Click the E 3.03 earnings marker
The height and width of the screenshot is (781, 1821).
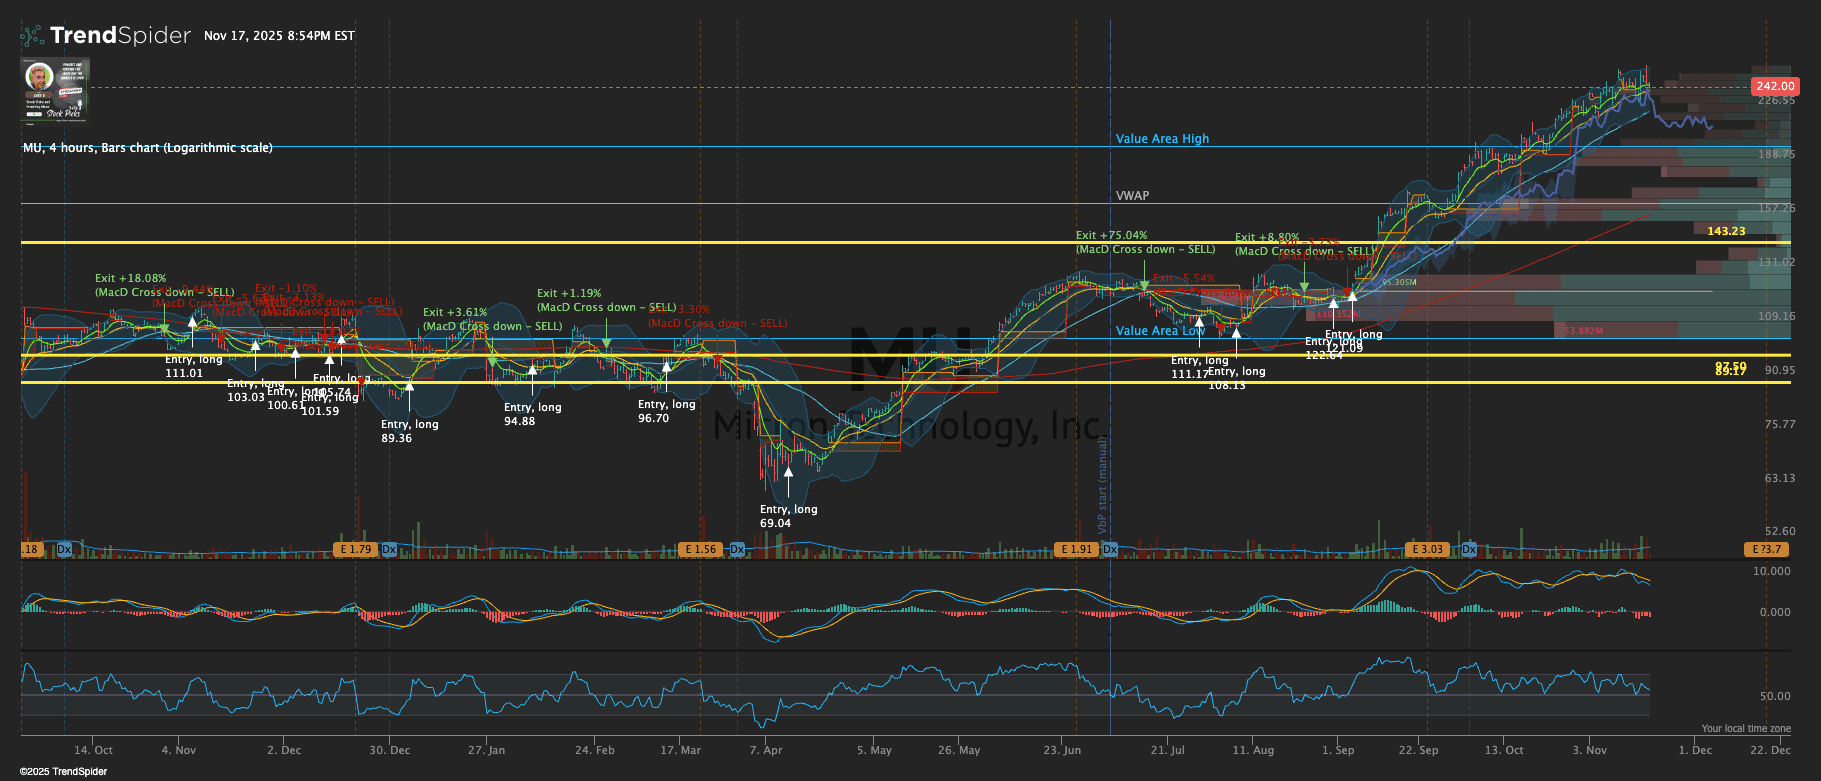click(x=1427, y=549)
